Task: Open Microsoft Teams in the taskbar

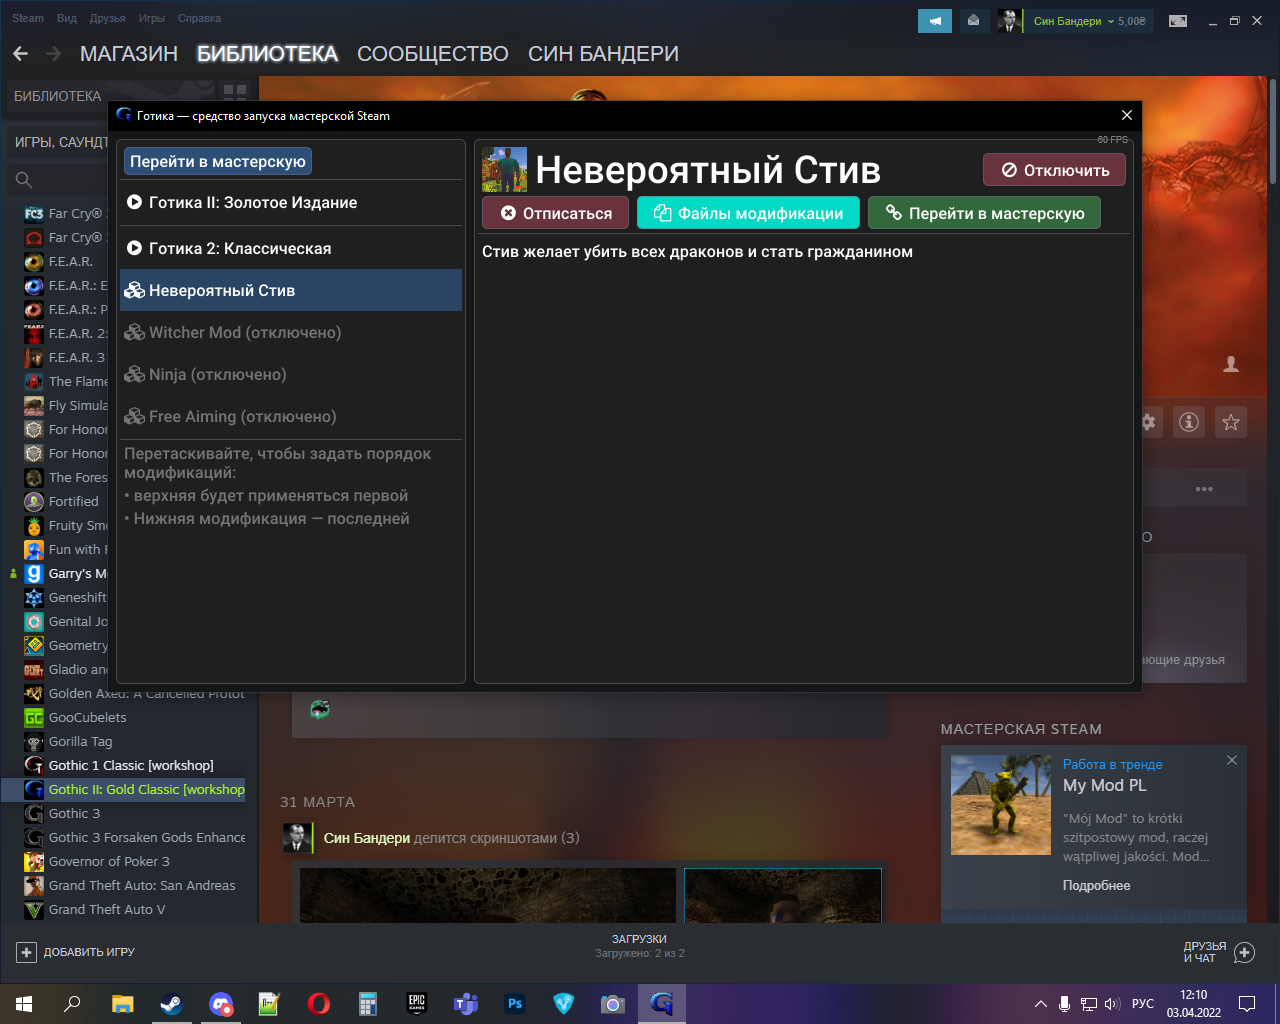Action: click(x=466, y=1004)
